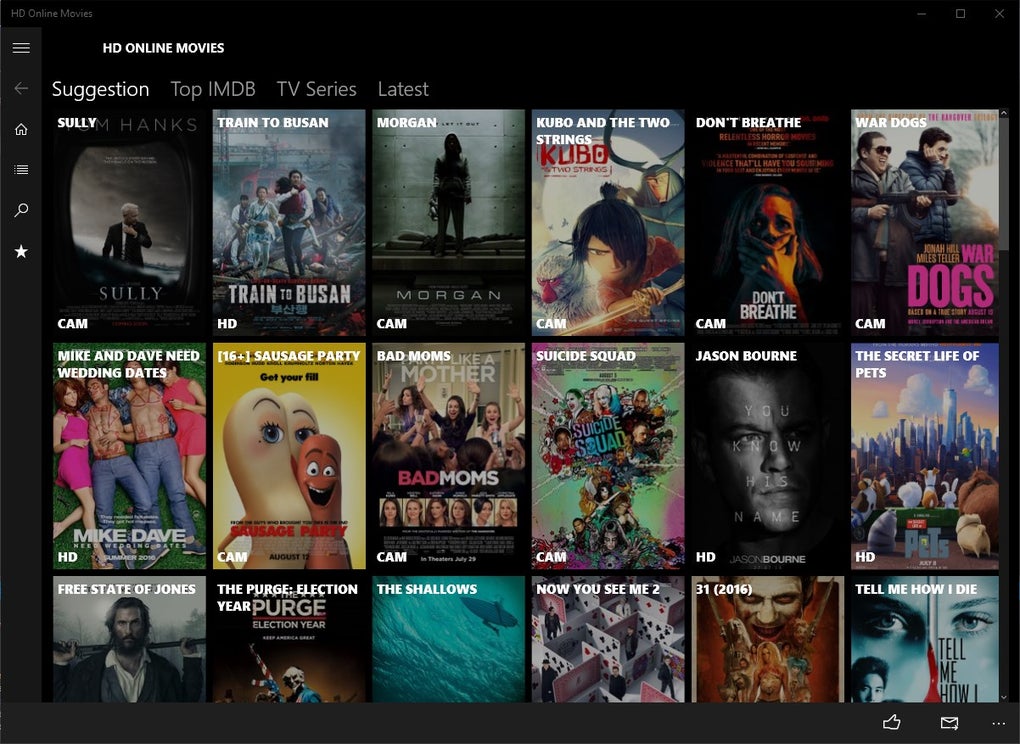Open the Sausage Party poster
1020x744 pixels.
click(x=289, y=456)
